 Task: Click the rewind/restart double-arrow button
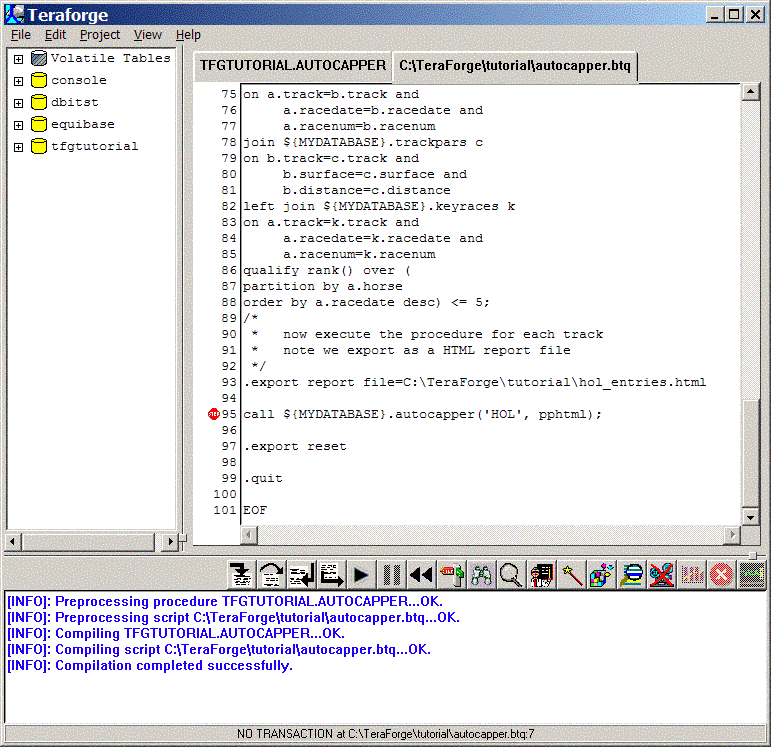click(421, 574)
